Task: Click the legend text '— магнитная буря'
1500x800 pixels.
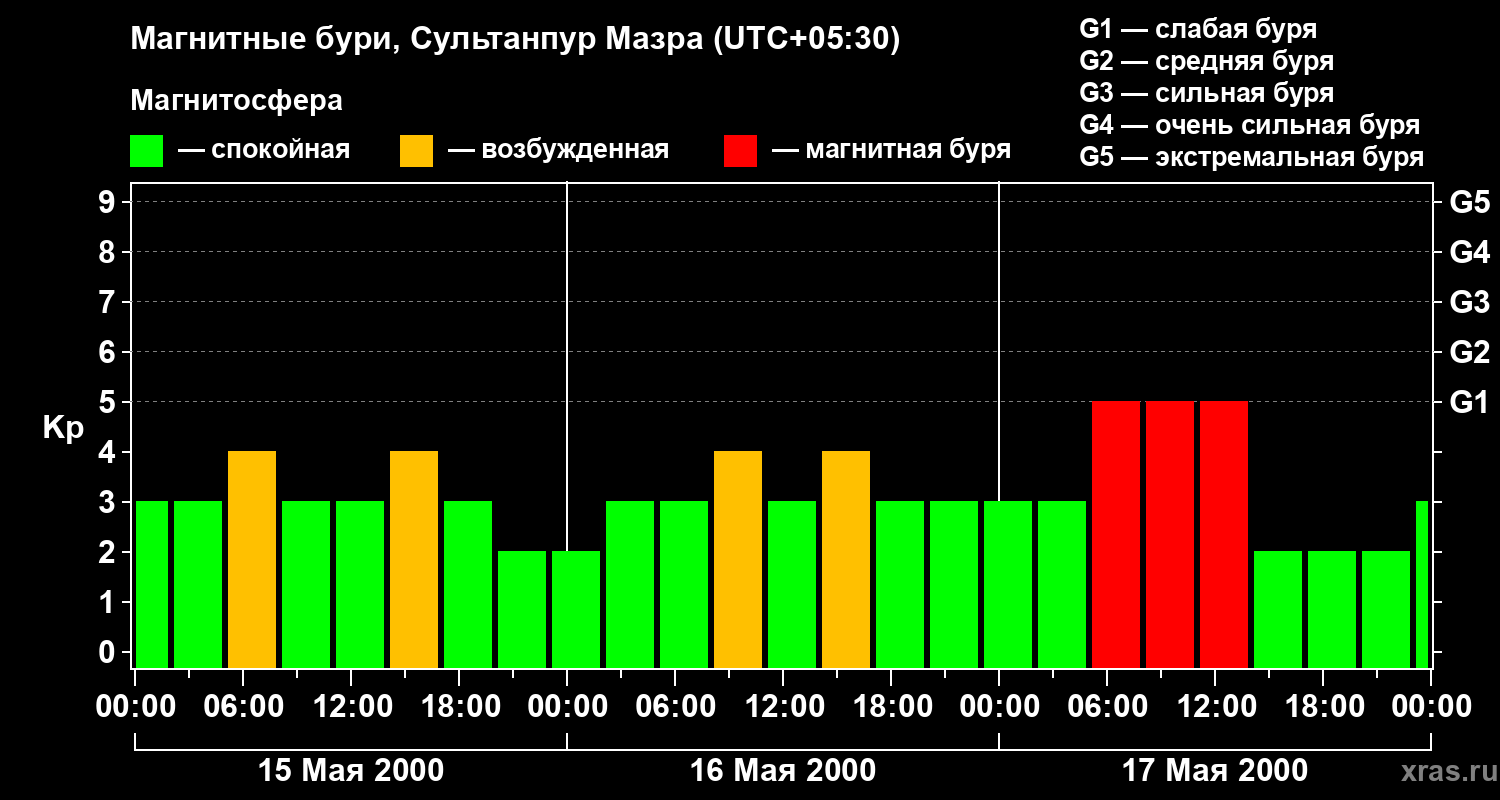Action: (891, 151)
